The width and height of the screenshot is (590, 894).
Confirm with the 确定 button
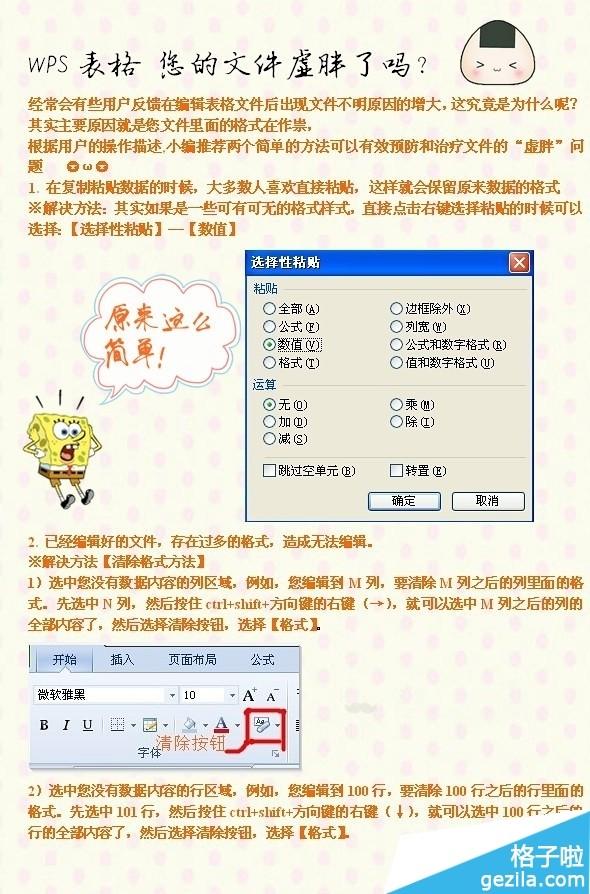pos(404,501)
